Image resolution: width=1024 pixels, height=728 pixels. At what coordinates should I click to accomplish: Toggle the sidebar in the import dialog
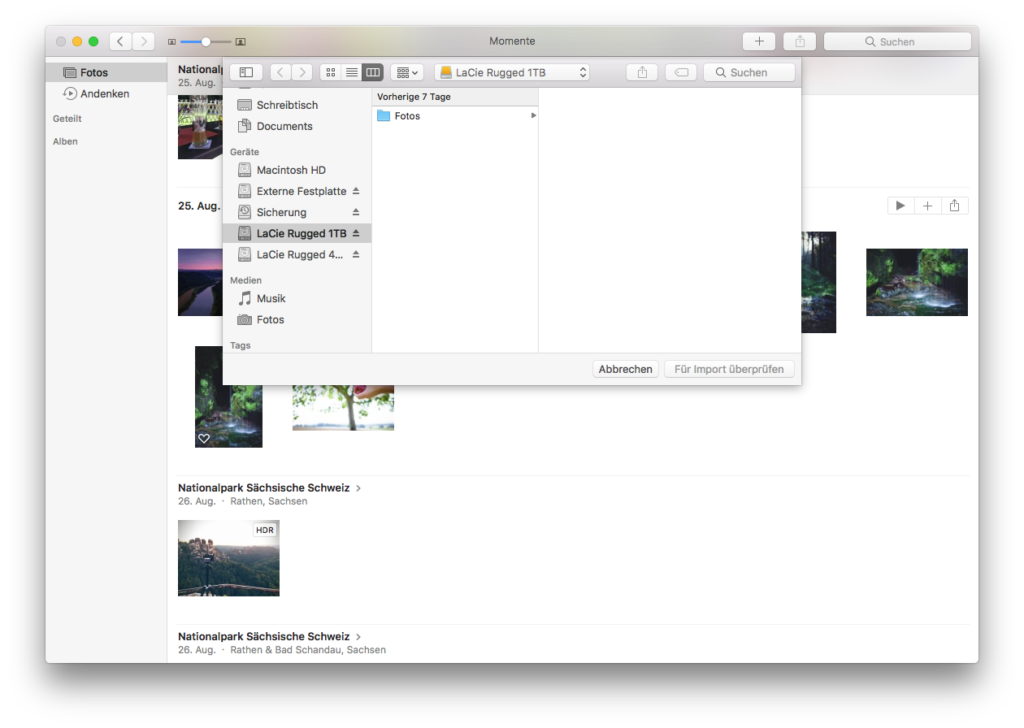(246, 72)
